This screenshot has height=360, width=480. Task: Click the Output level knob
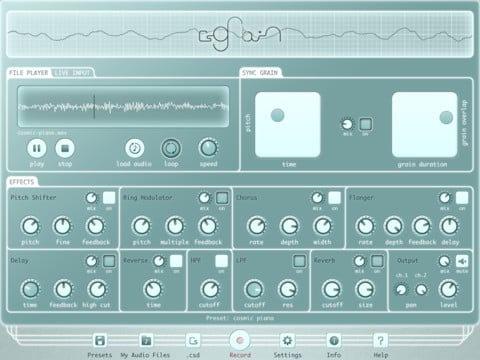[x=449, y=289]
